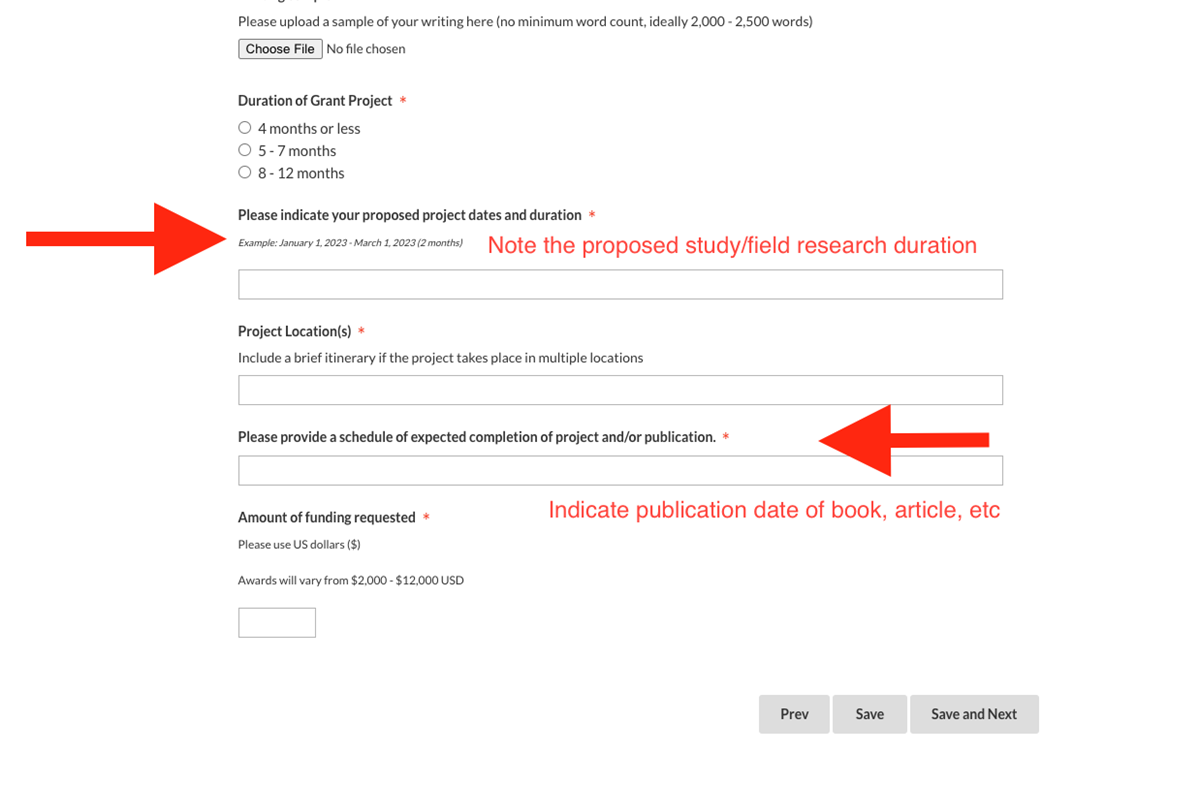Focus the proposed project dates and duration field
Screen dimensions: 1200x786
pyautogui.click(x=620, y=284)
